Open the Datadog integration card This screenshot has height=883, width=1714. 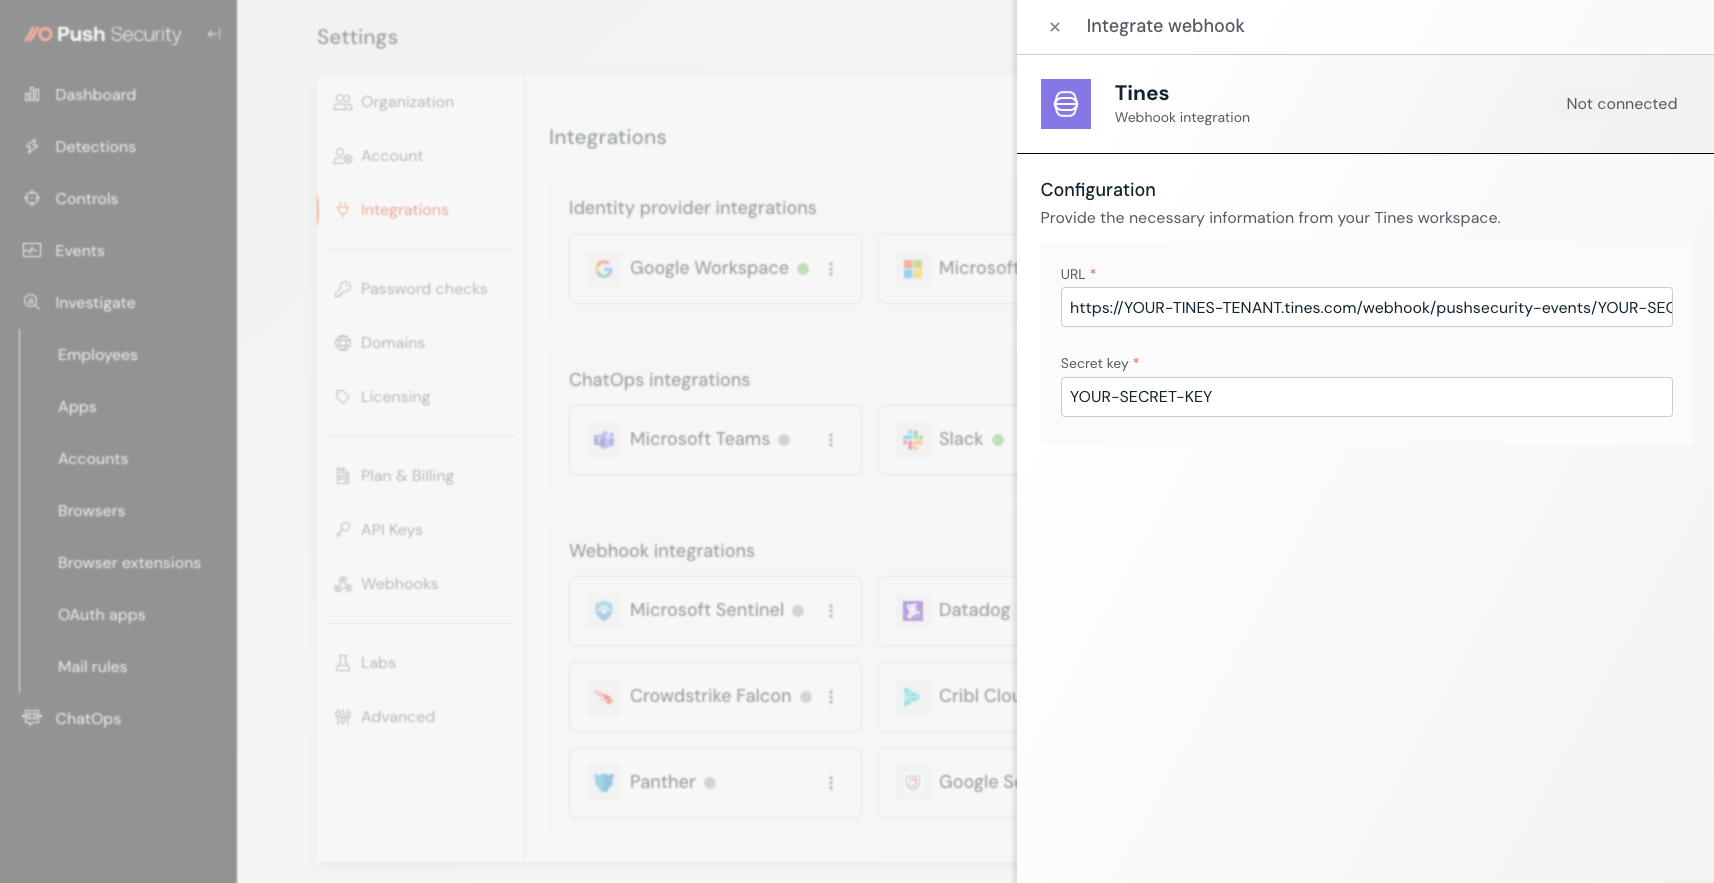coord(947,611)
